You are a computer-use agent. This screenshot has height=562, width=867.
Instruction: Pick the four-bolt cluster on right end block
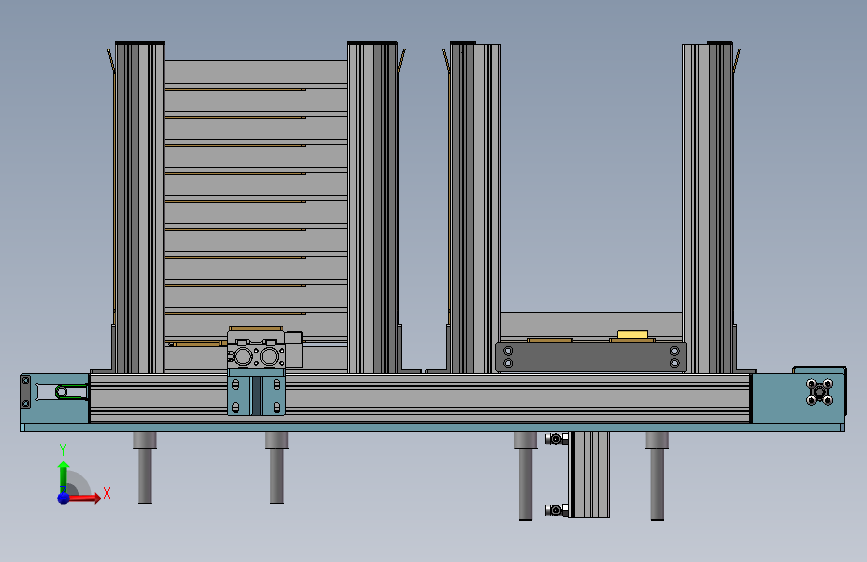(x=819, y=392)
